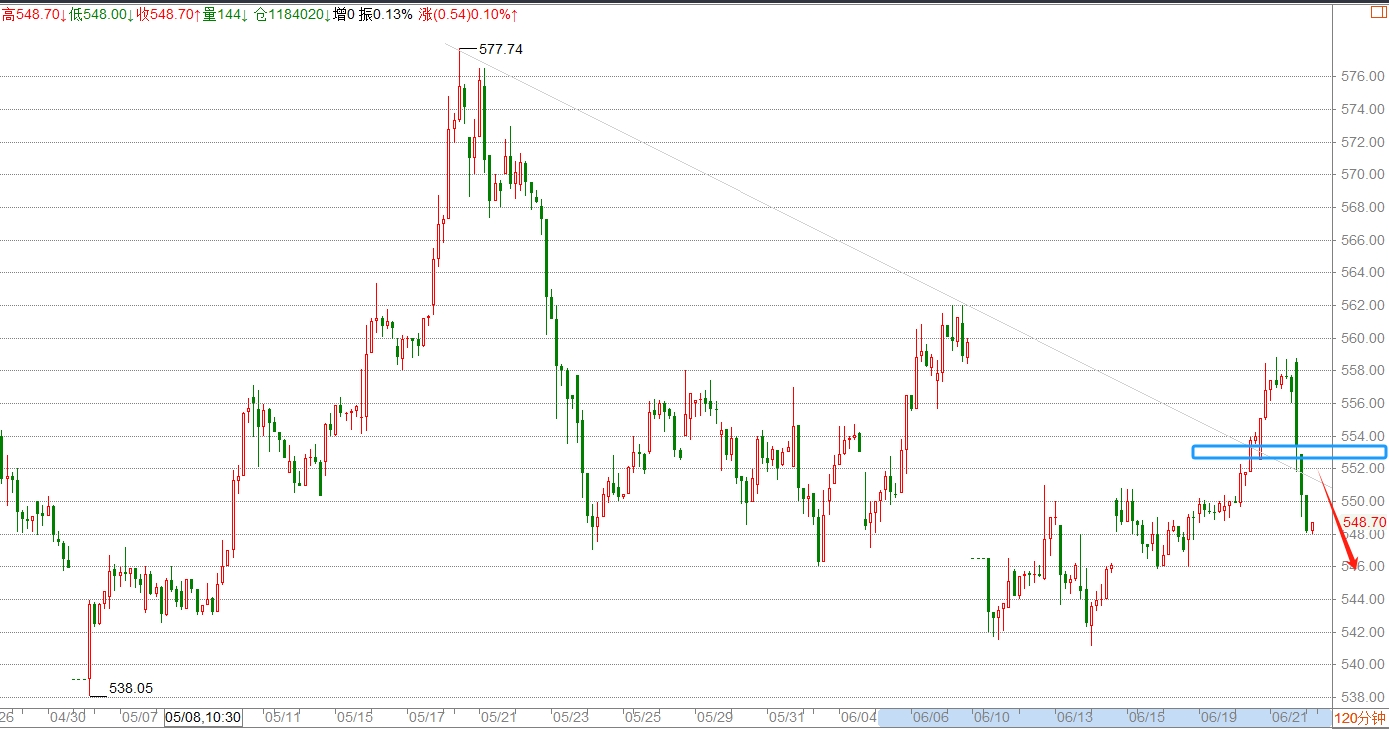Click the 06/19 date on time axis
1389x729 pixels.
point(1218,718)
